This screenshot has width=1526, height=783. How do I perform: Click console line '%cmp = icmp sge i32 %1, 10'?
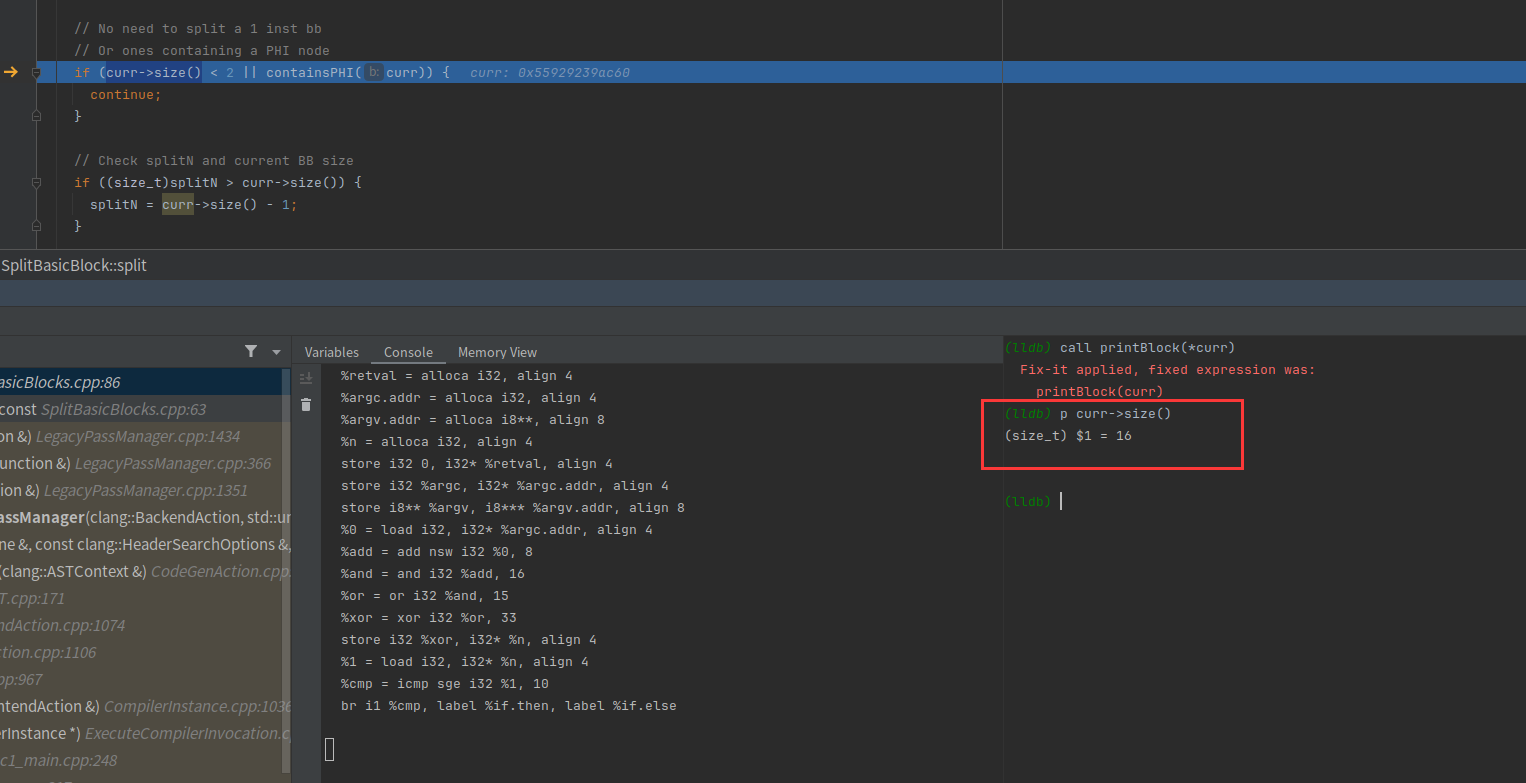[444, 684]
